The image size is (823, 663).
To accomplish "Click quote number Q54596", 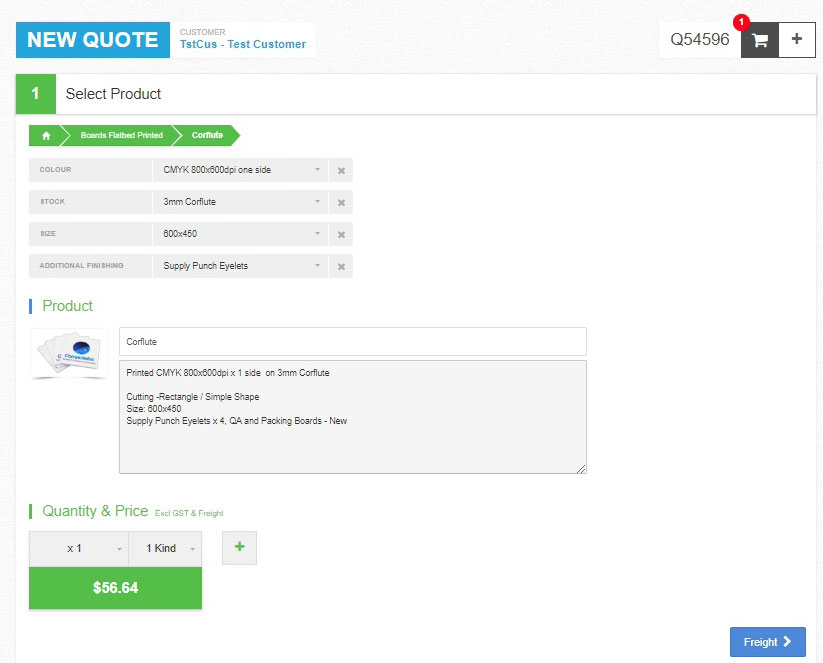I will [x=700, y=40].
